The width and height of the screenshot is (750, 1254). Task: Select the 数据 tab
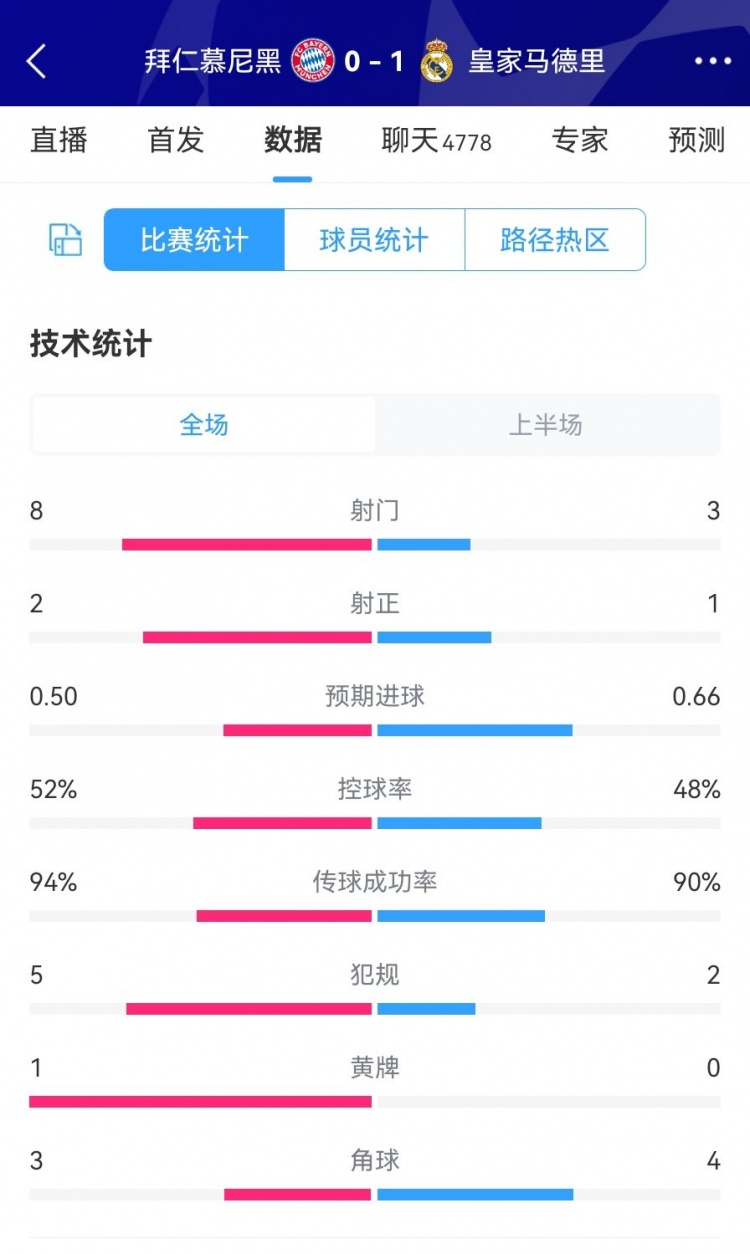293,140
